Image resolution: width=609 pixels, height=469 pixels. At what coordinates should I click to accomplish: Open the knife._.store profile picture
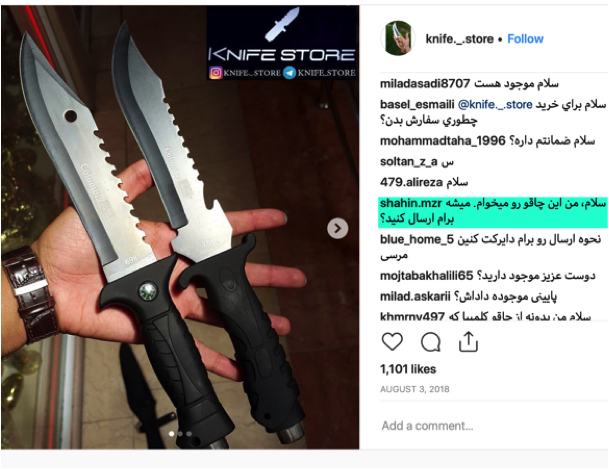pos(398,38)
